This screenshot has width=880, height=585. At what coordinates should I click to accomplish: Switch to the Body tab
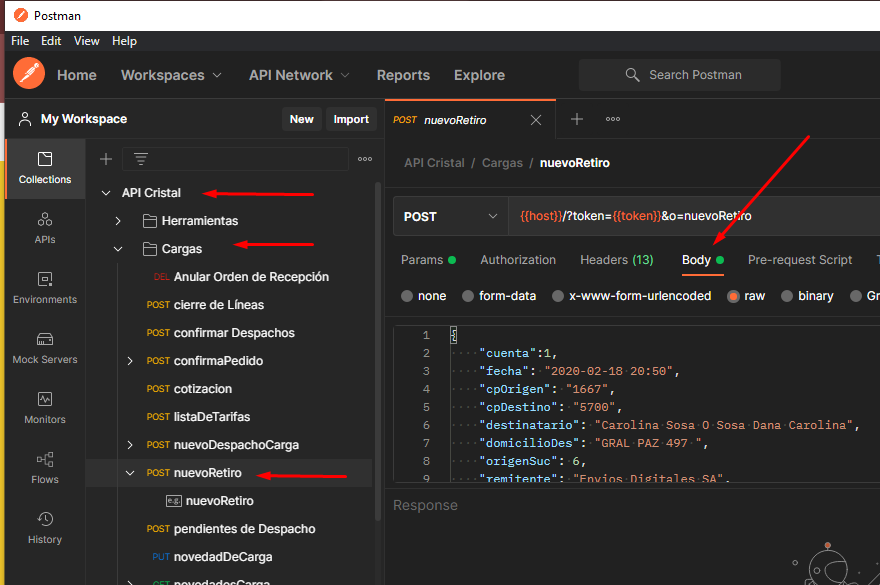point(703,260)
